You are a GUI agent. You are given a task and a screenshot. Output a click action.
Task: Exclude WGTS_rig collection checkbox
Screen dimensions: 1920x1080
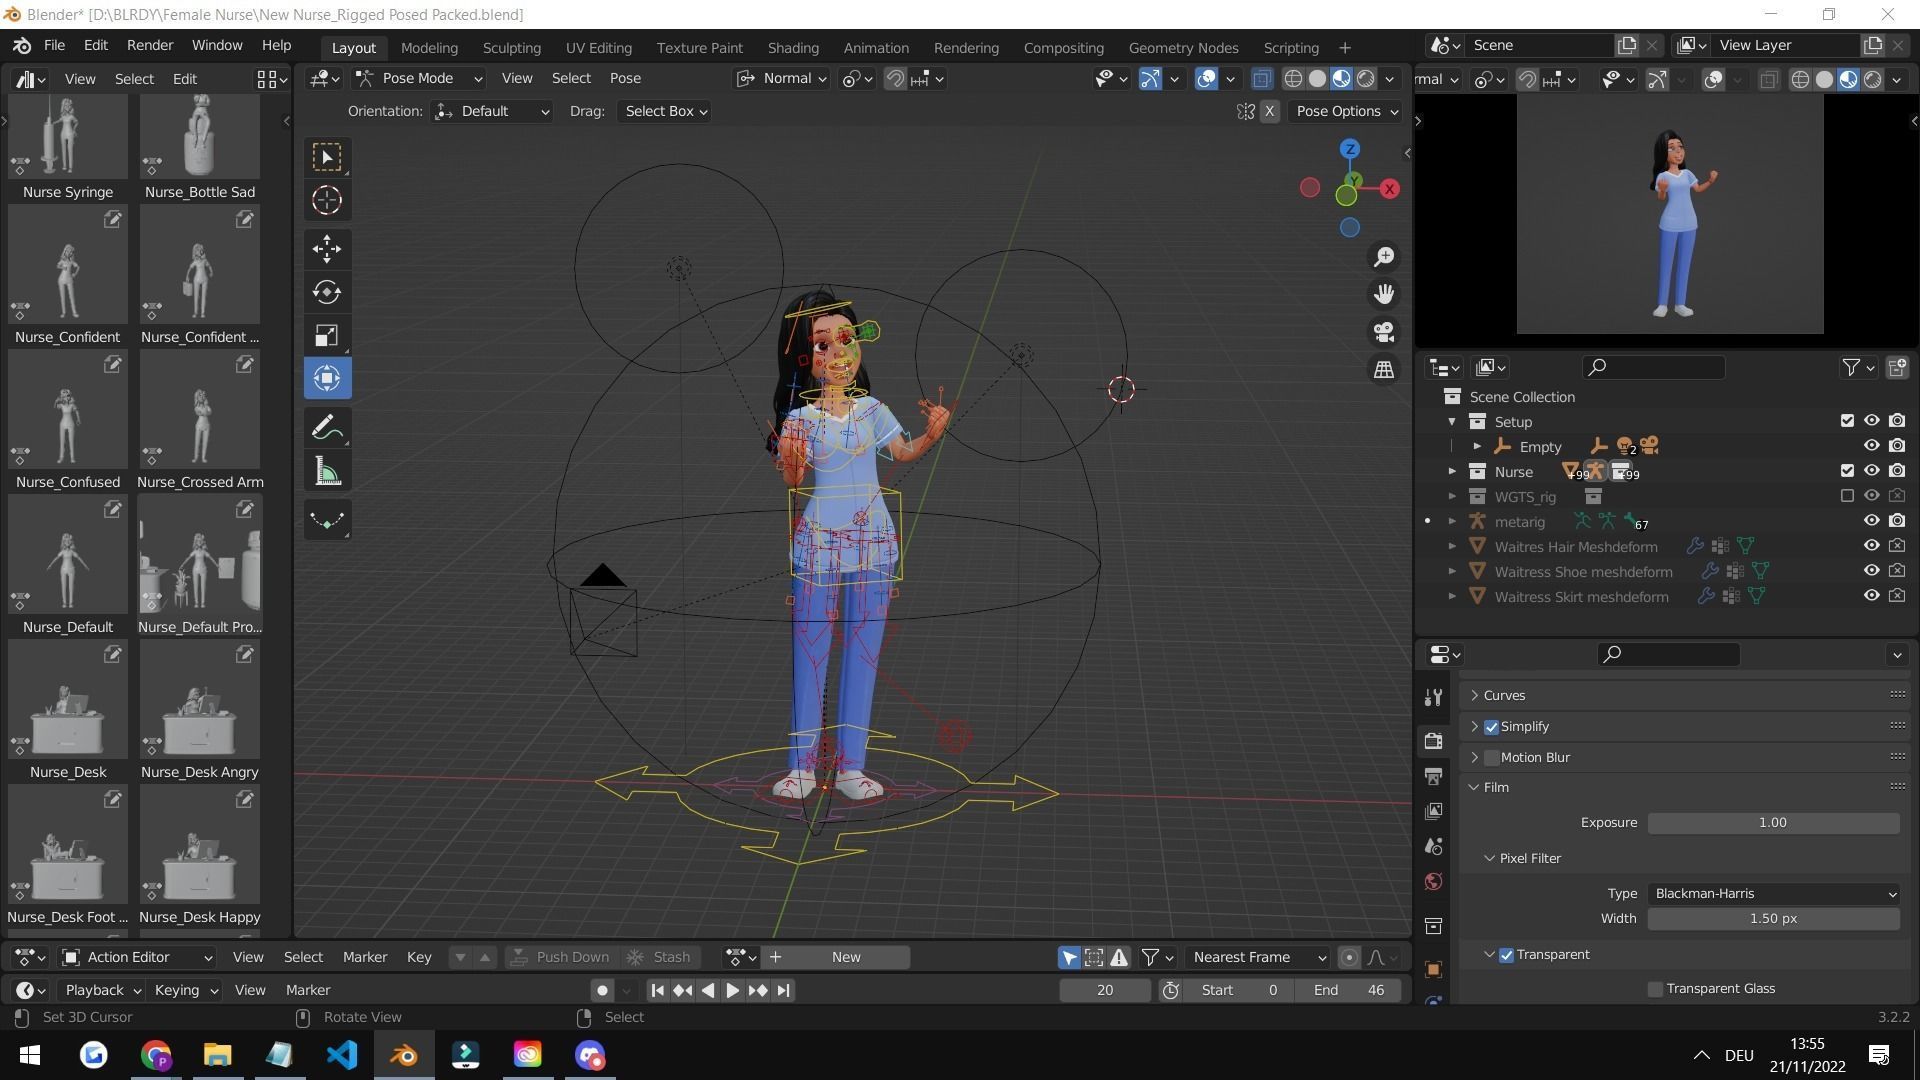pos(1847,496)
